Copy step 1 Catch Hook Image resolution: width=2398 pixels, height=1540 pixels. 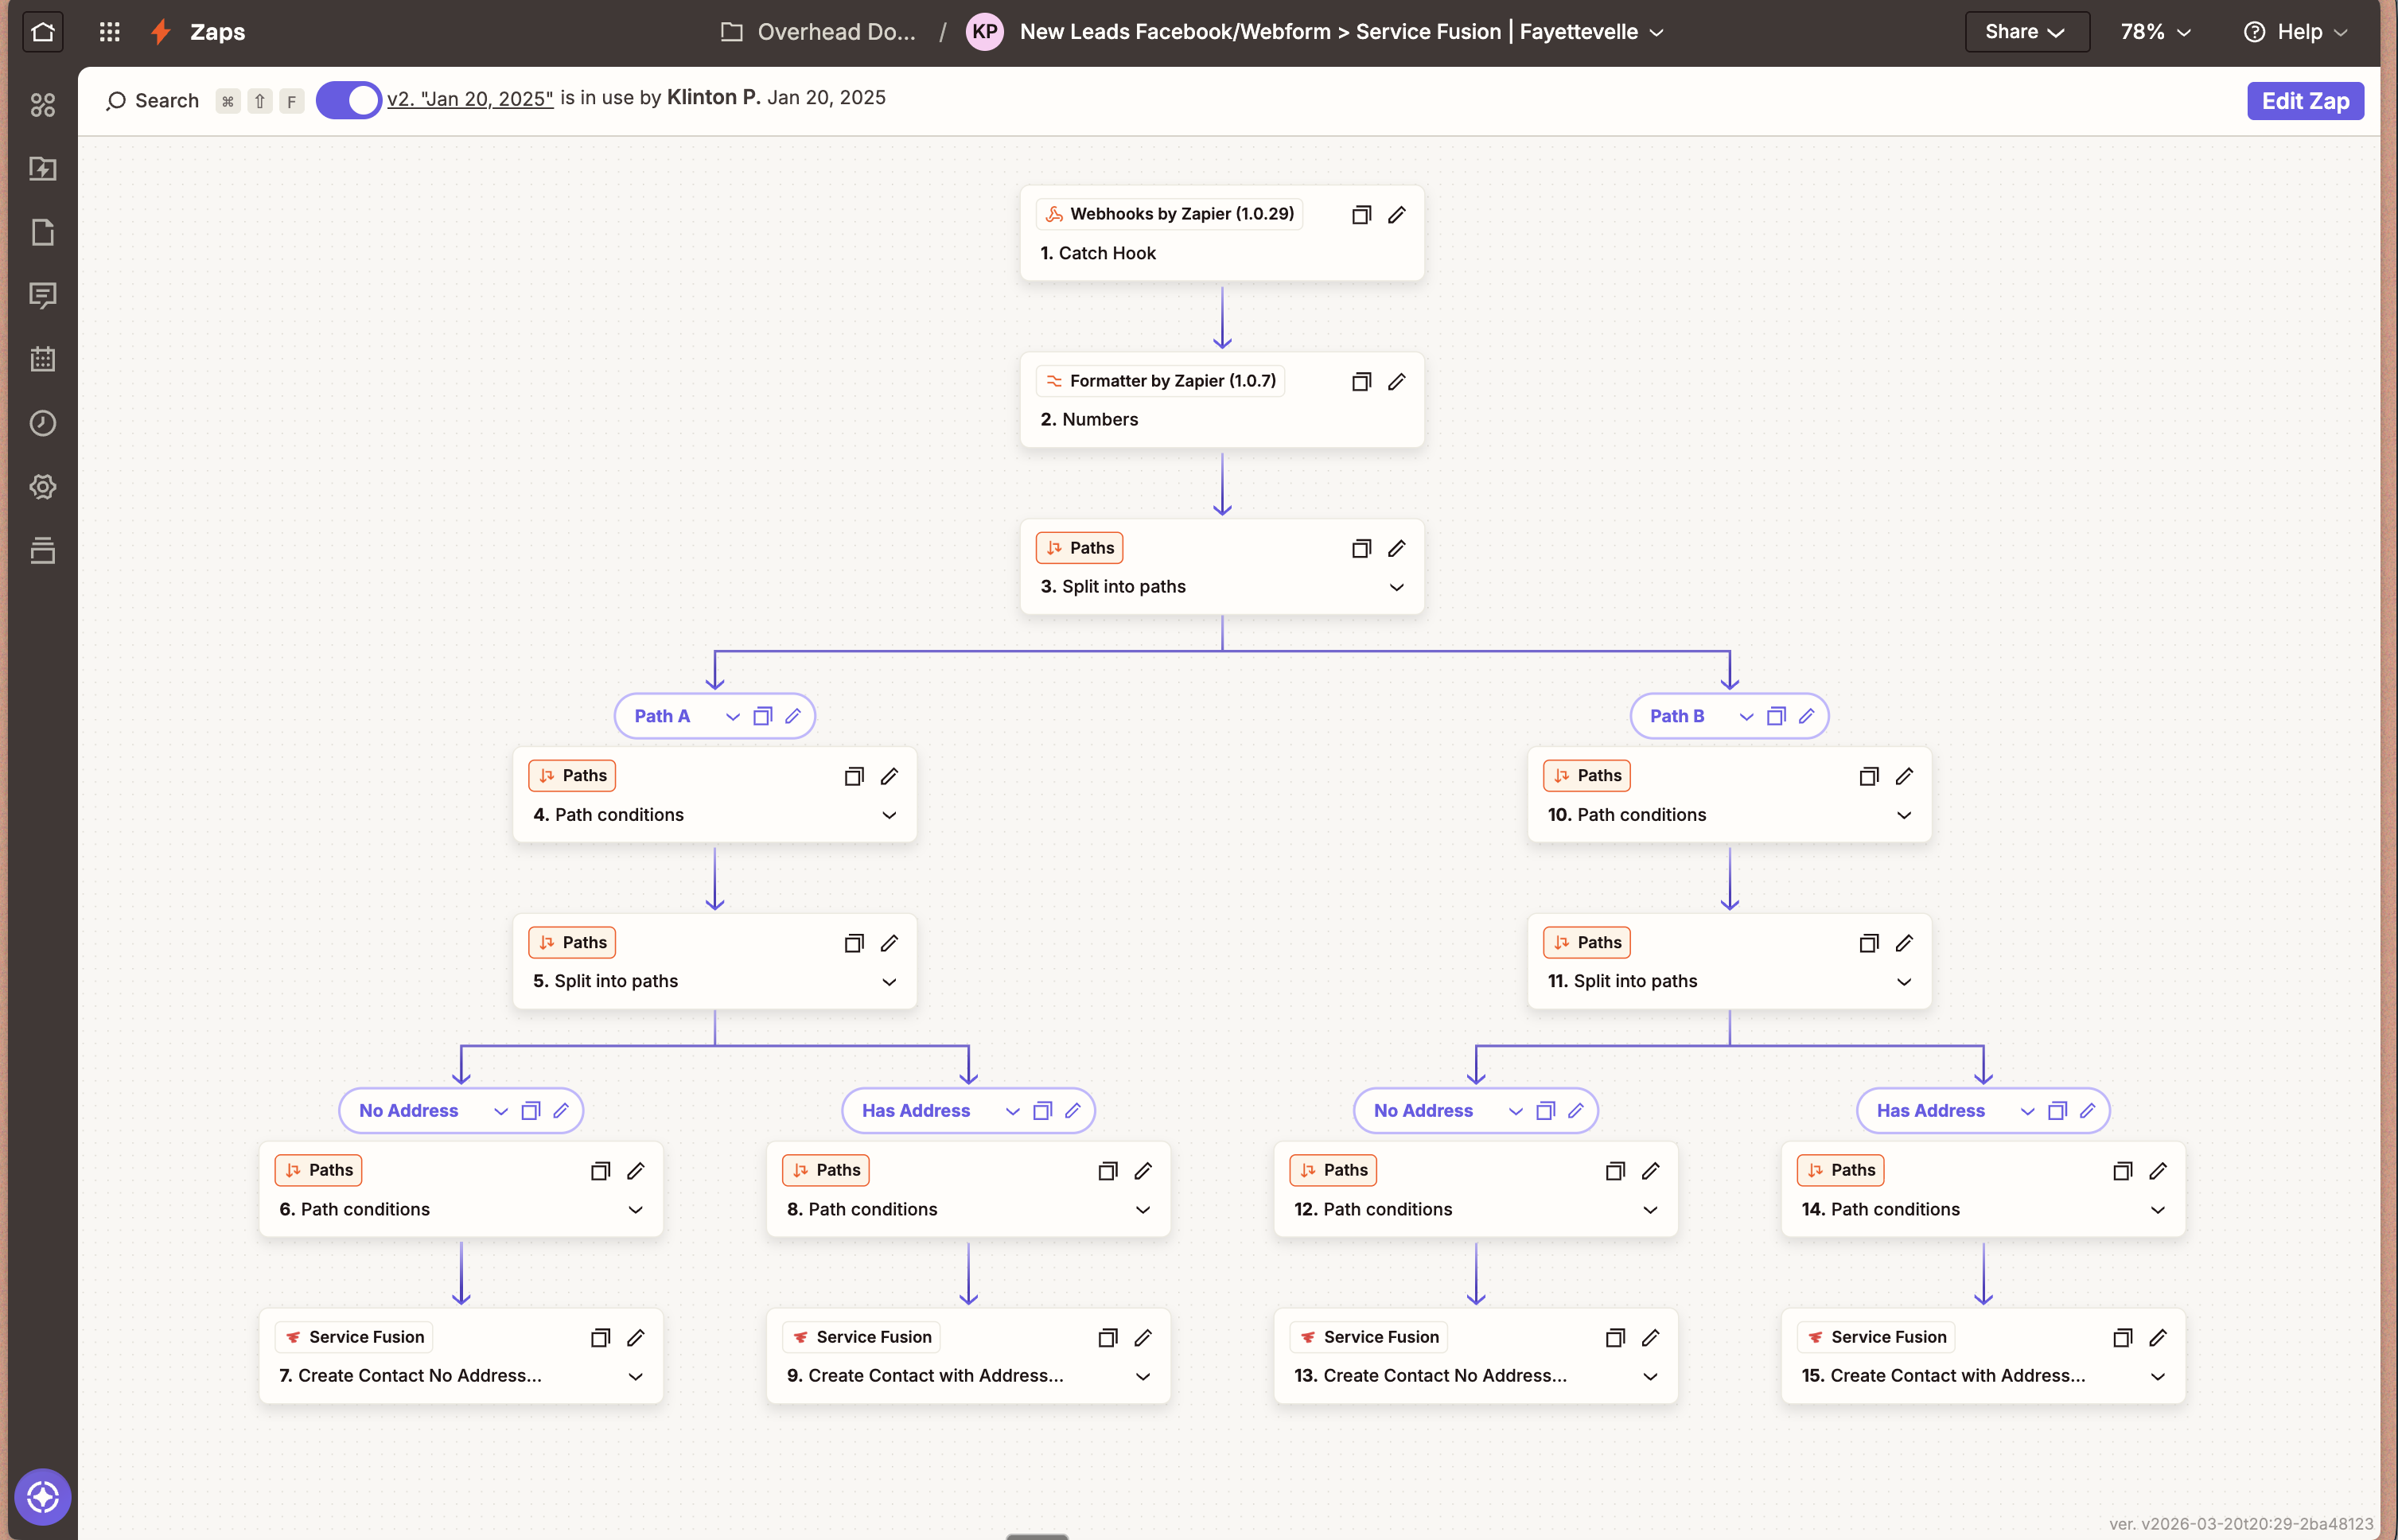point(1361,215)
